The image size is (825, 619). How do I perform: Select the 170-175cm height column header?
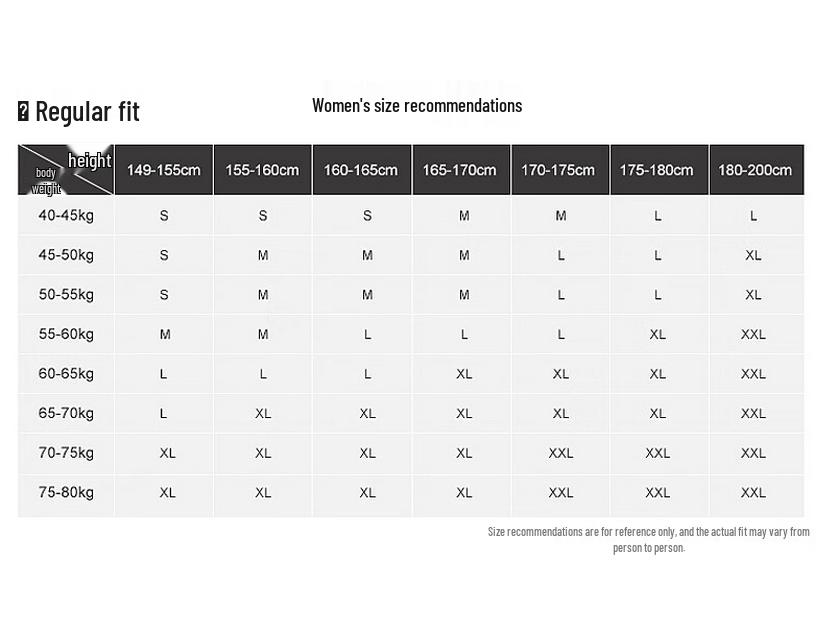pos(559,170)
